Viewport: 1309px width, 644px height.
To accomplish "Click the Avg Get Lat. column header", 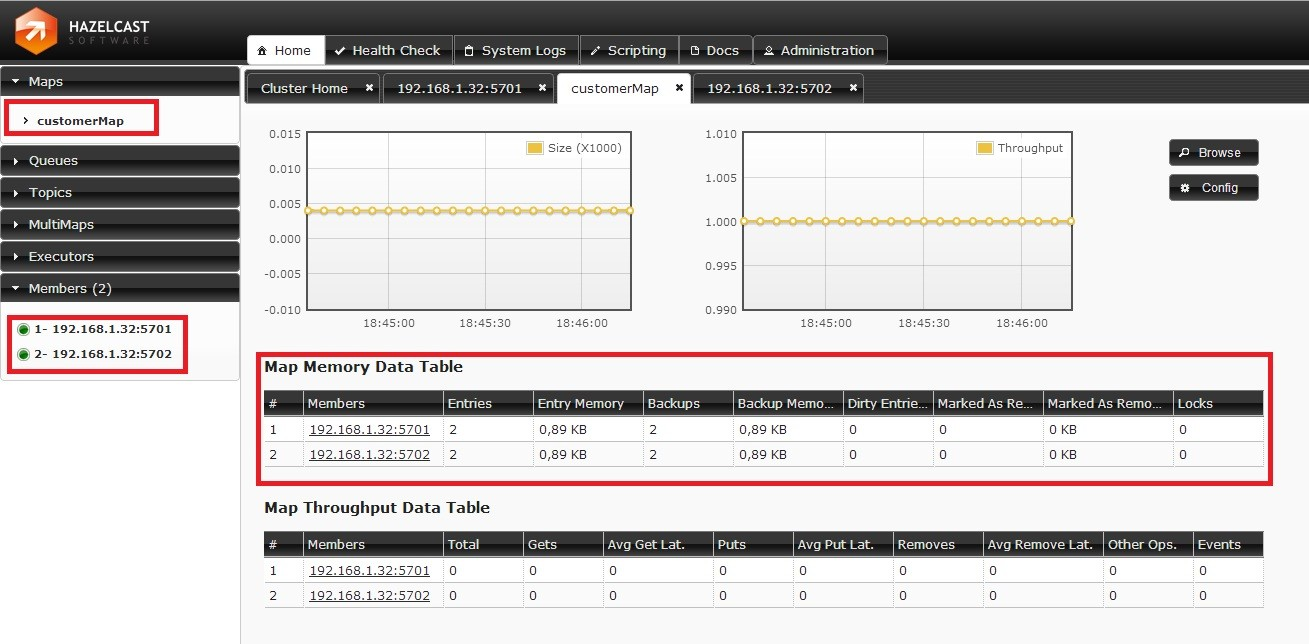I will pos(658,544).
